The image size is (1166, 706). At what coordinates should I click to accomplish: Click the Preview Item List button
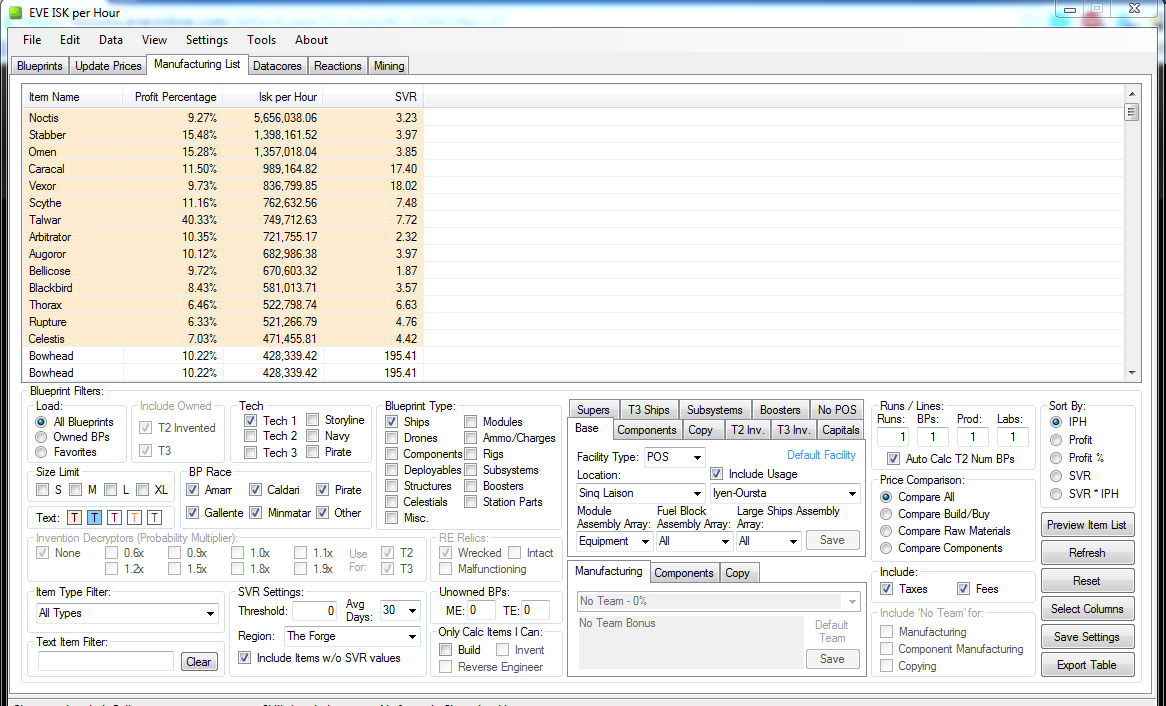[x=1086, y=524]
